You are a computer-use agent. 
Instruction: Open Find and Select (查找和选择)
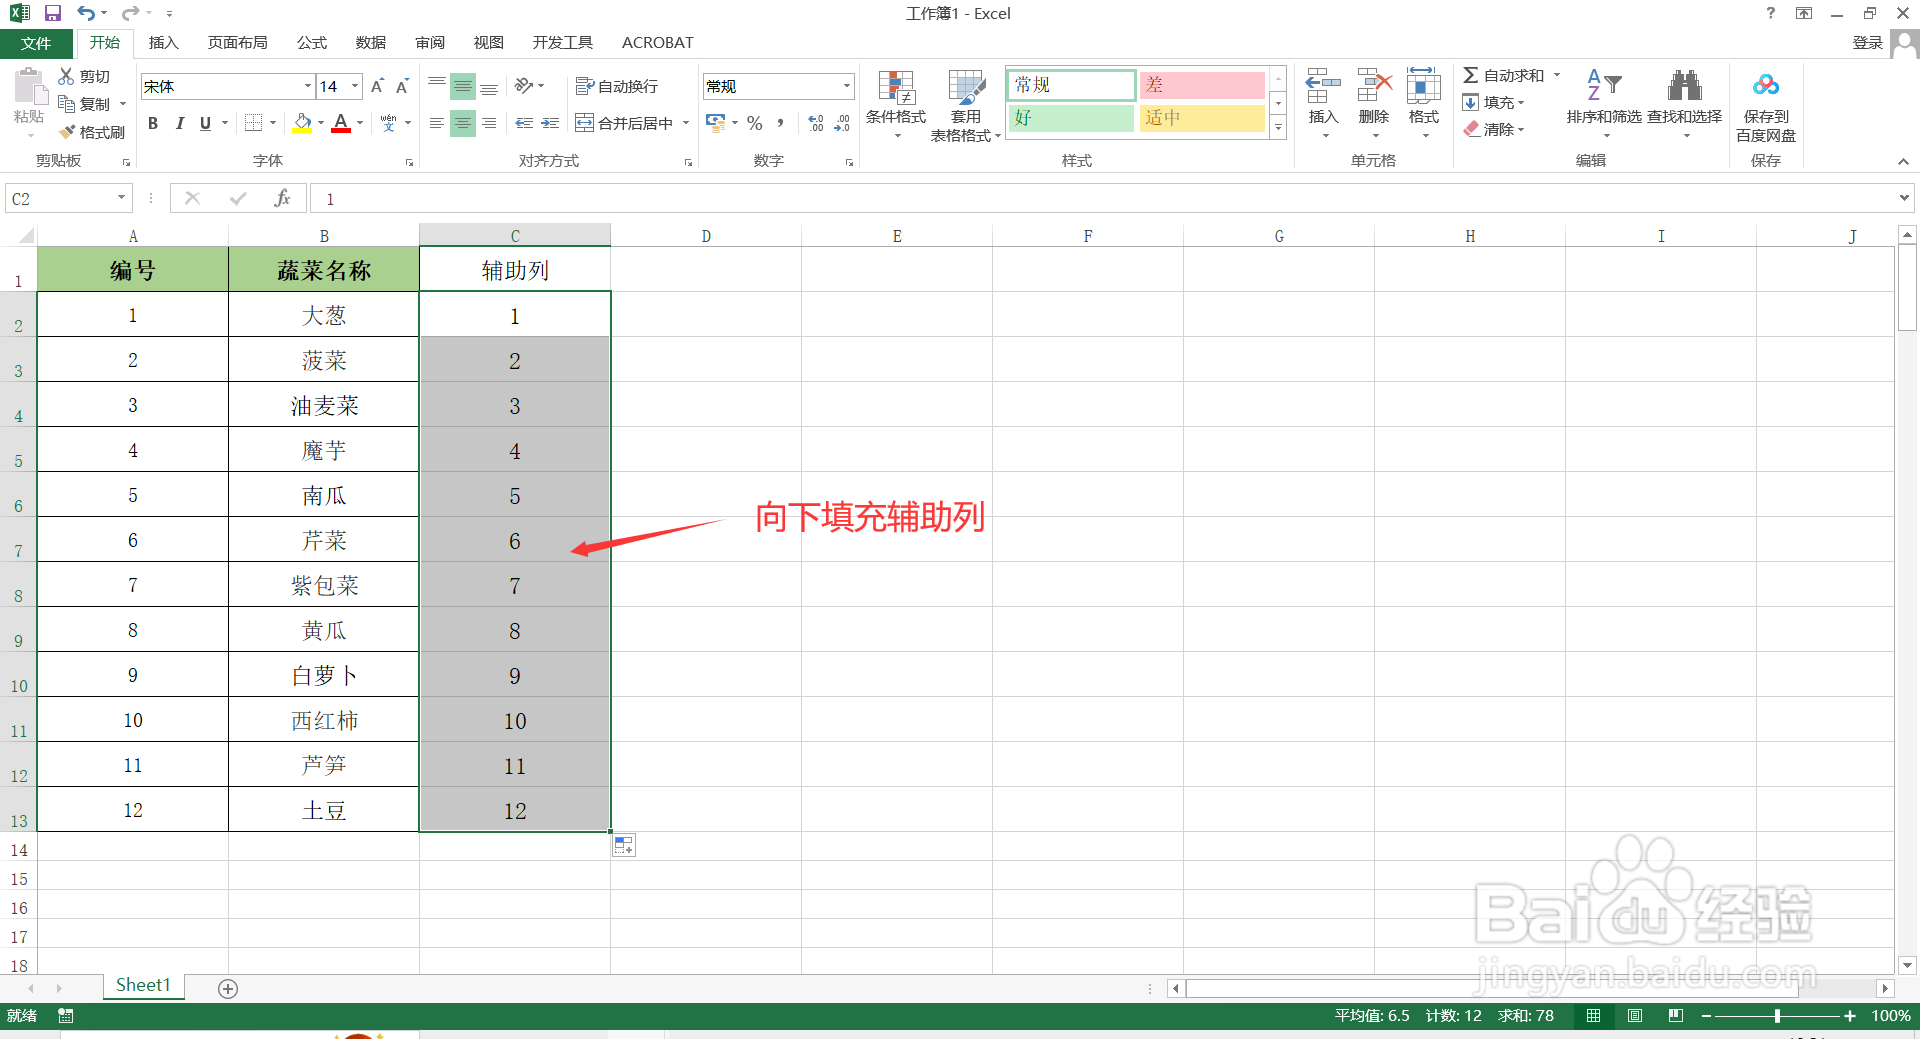[1685, 103]
